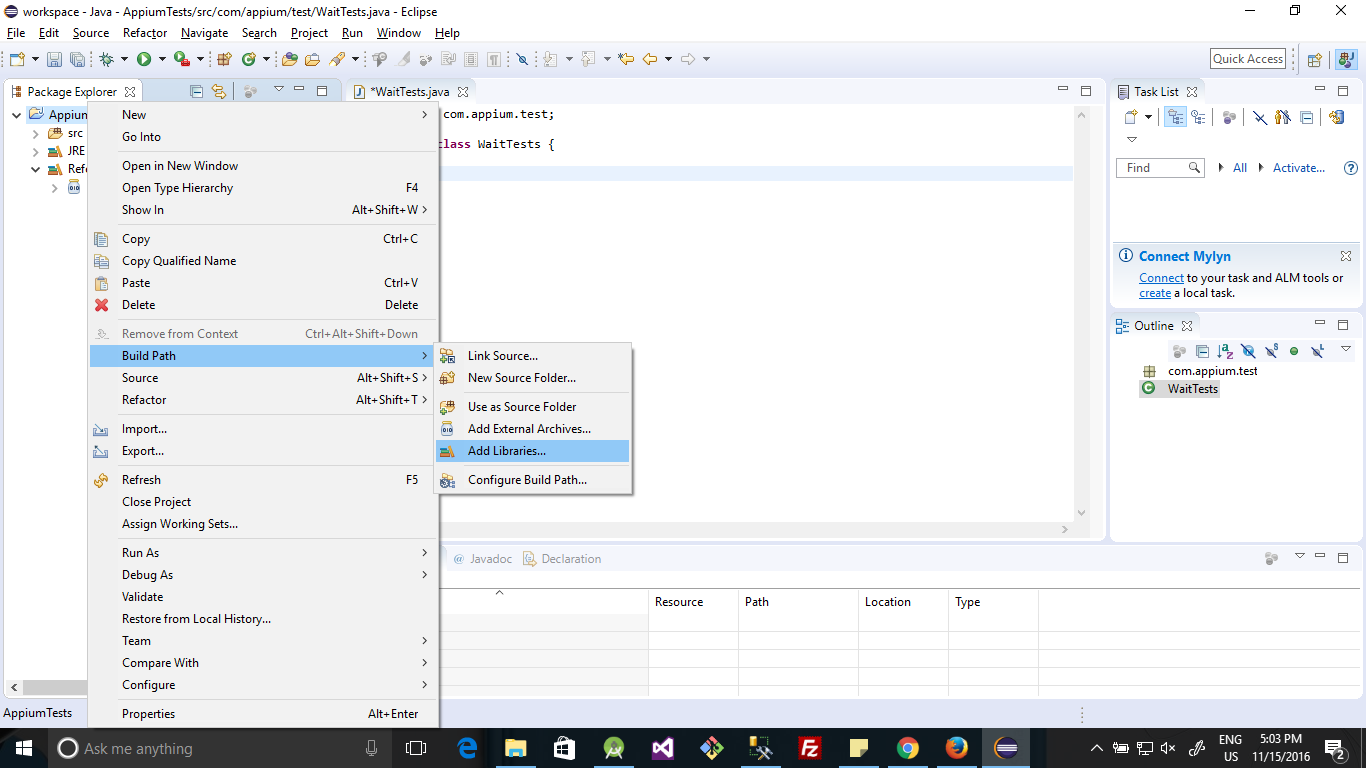Jump to Last Edit Location
The image size is (1366, 768).
[x=626, y=59]
